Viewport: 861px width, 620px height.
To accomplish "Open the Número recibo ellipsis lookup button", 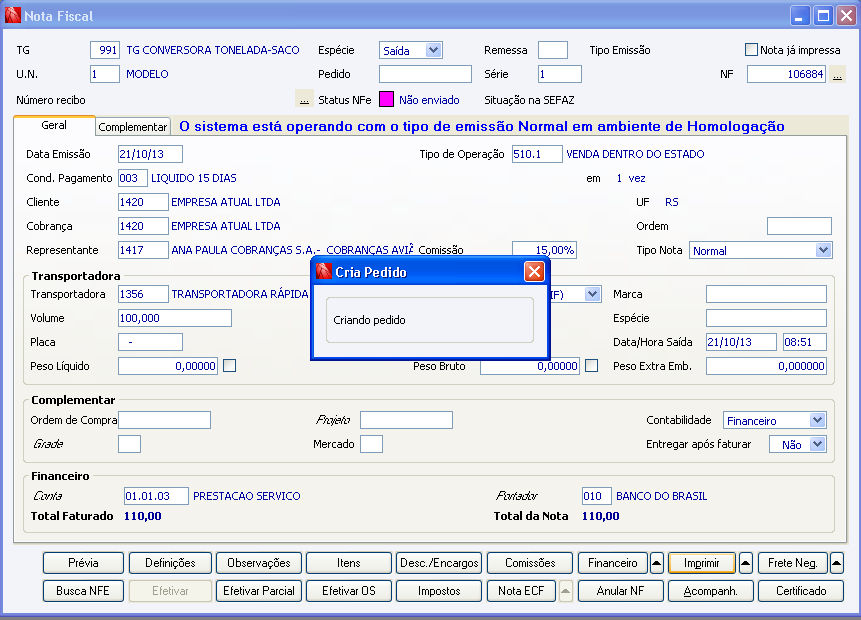I will point(304,98).
